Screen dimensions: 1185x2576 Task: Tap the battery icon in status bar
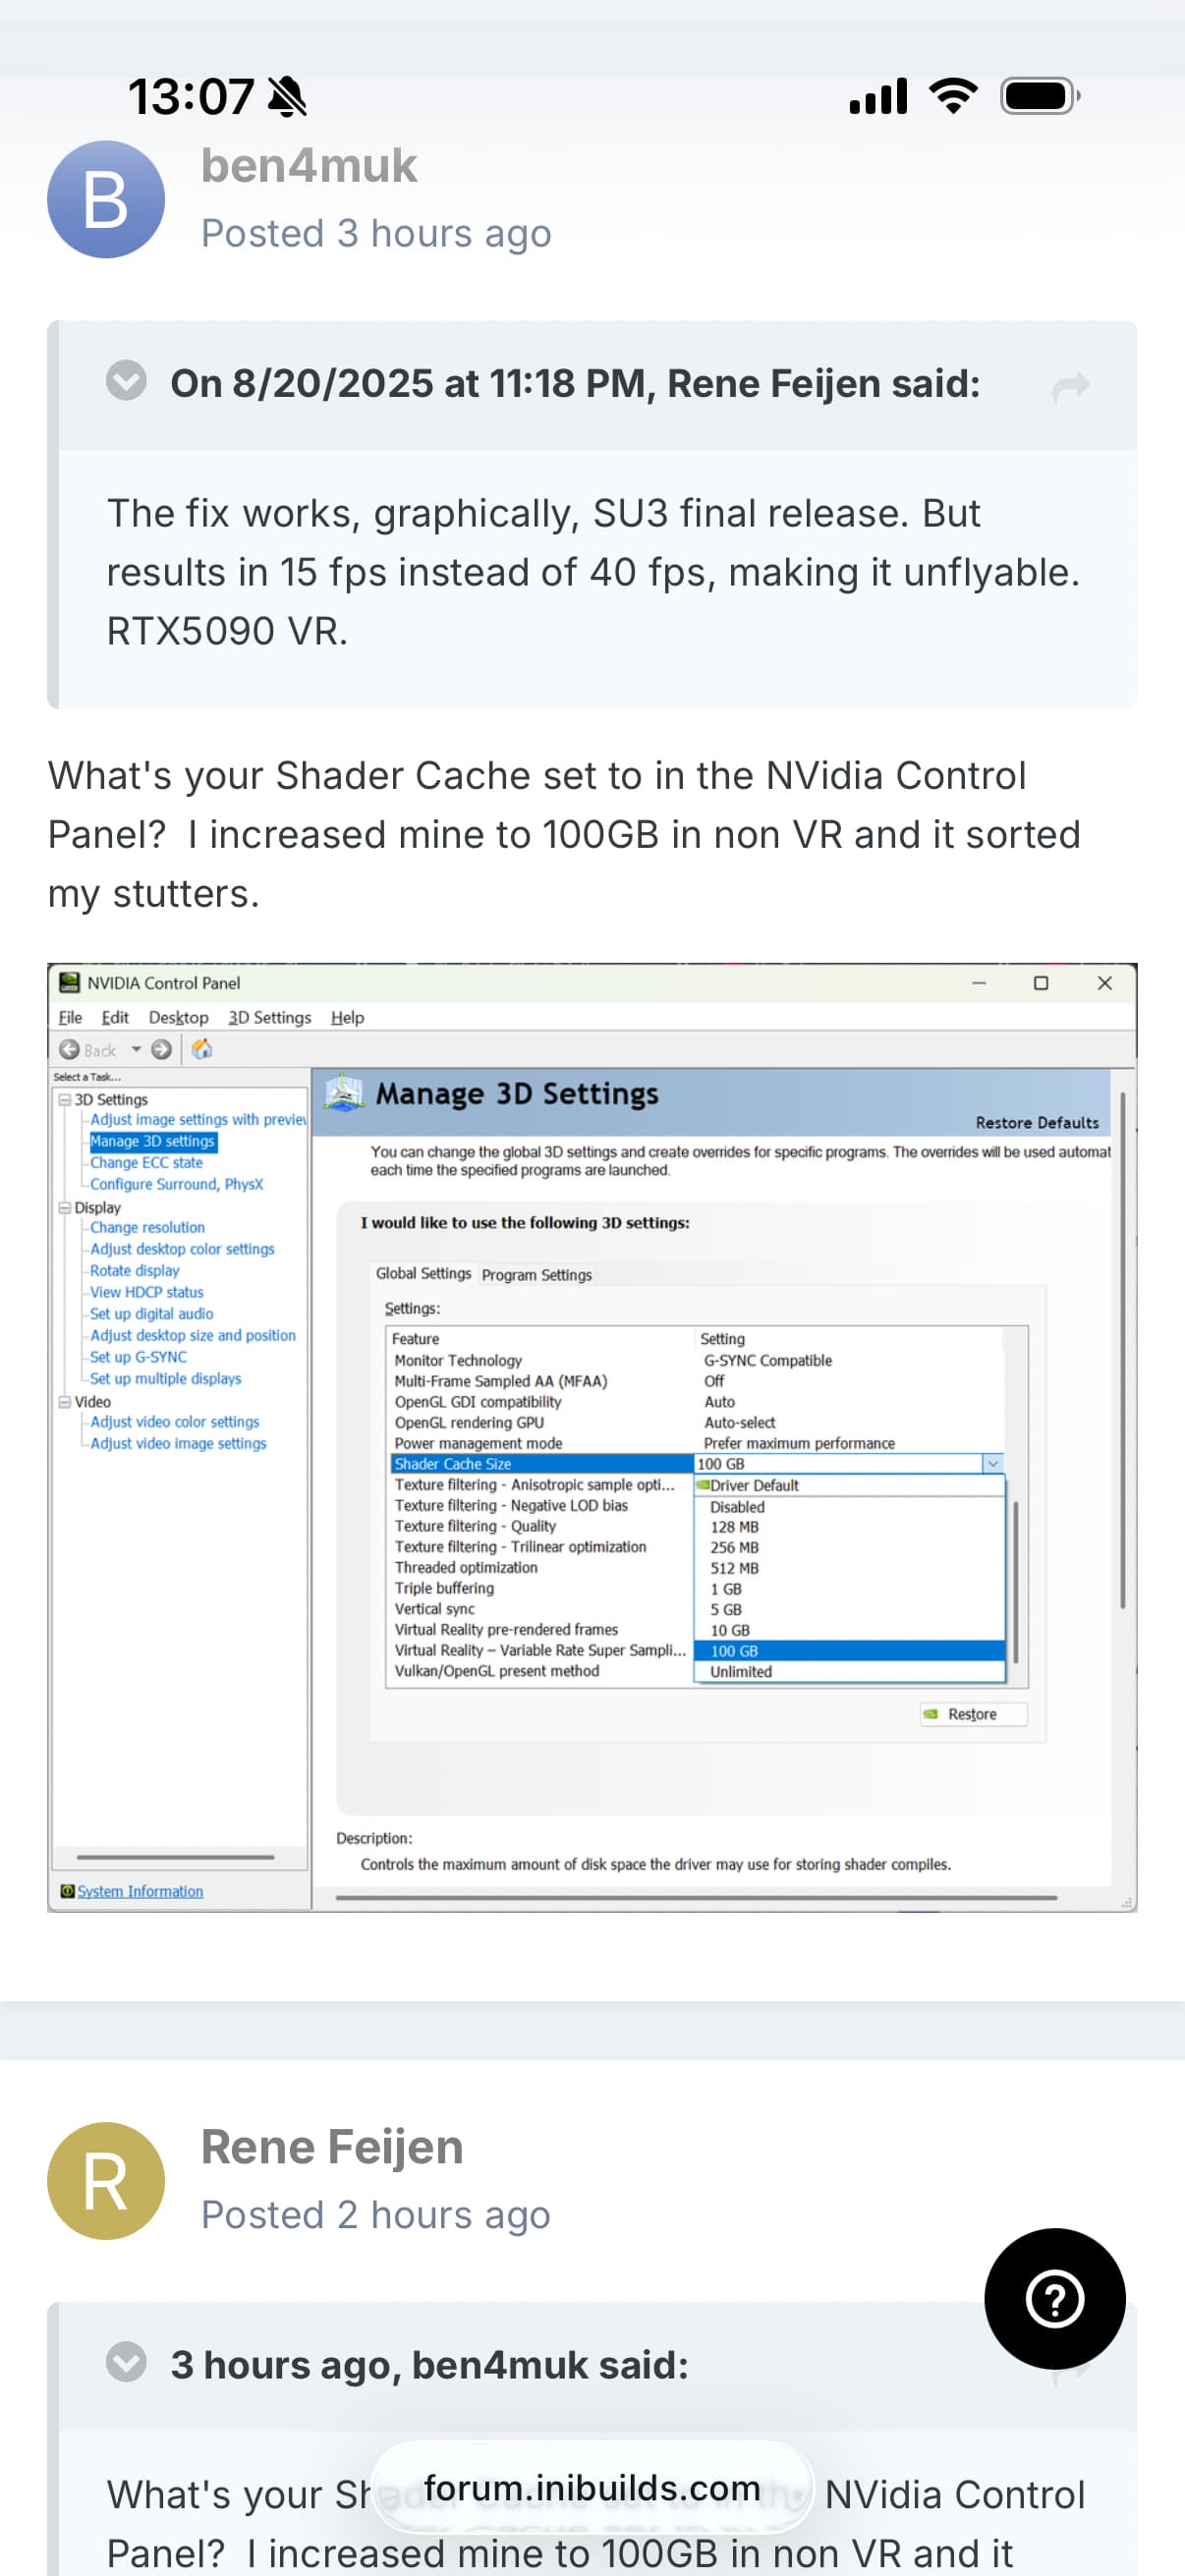[1040, 96]
